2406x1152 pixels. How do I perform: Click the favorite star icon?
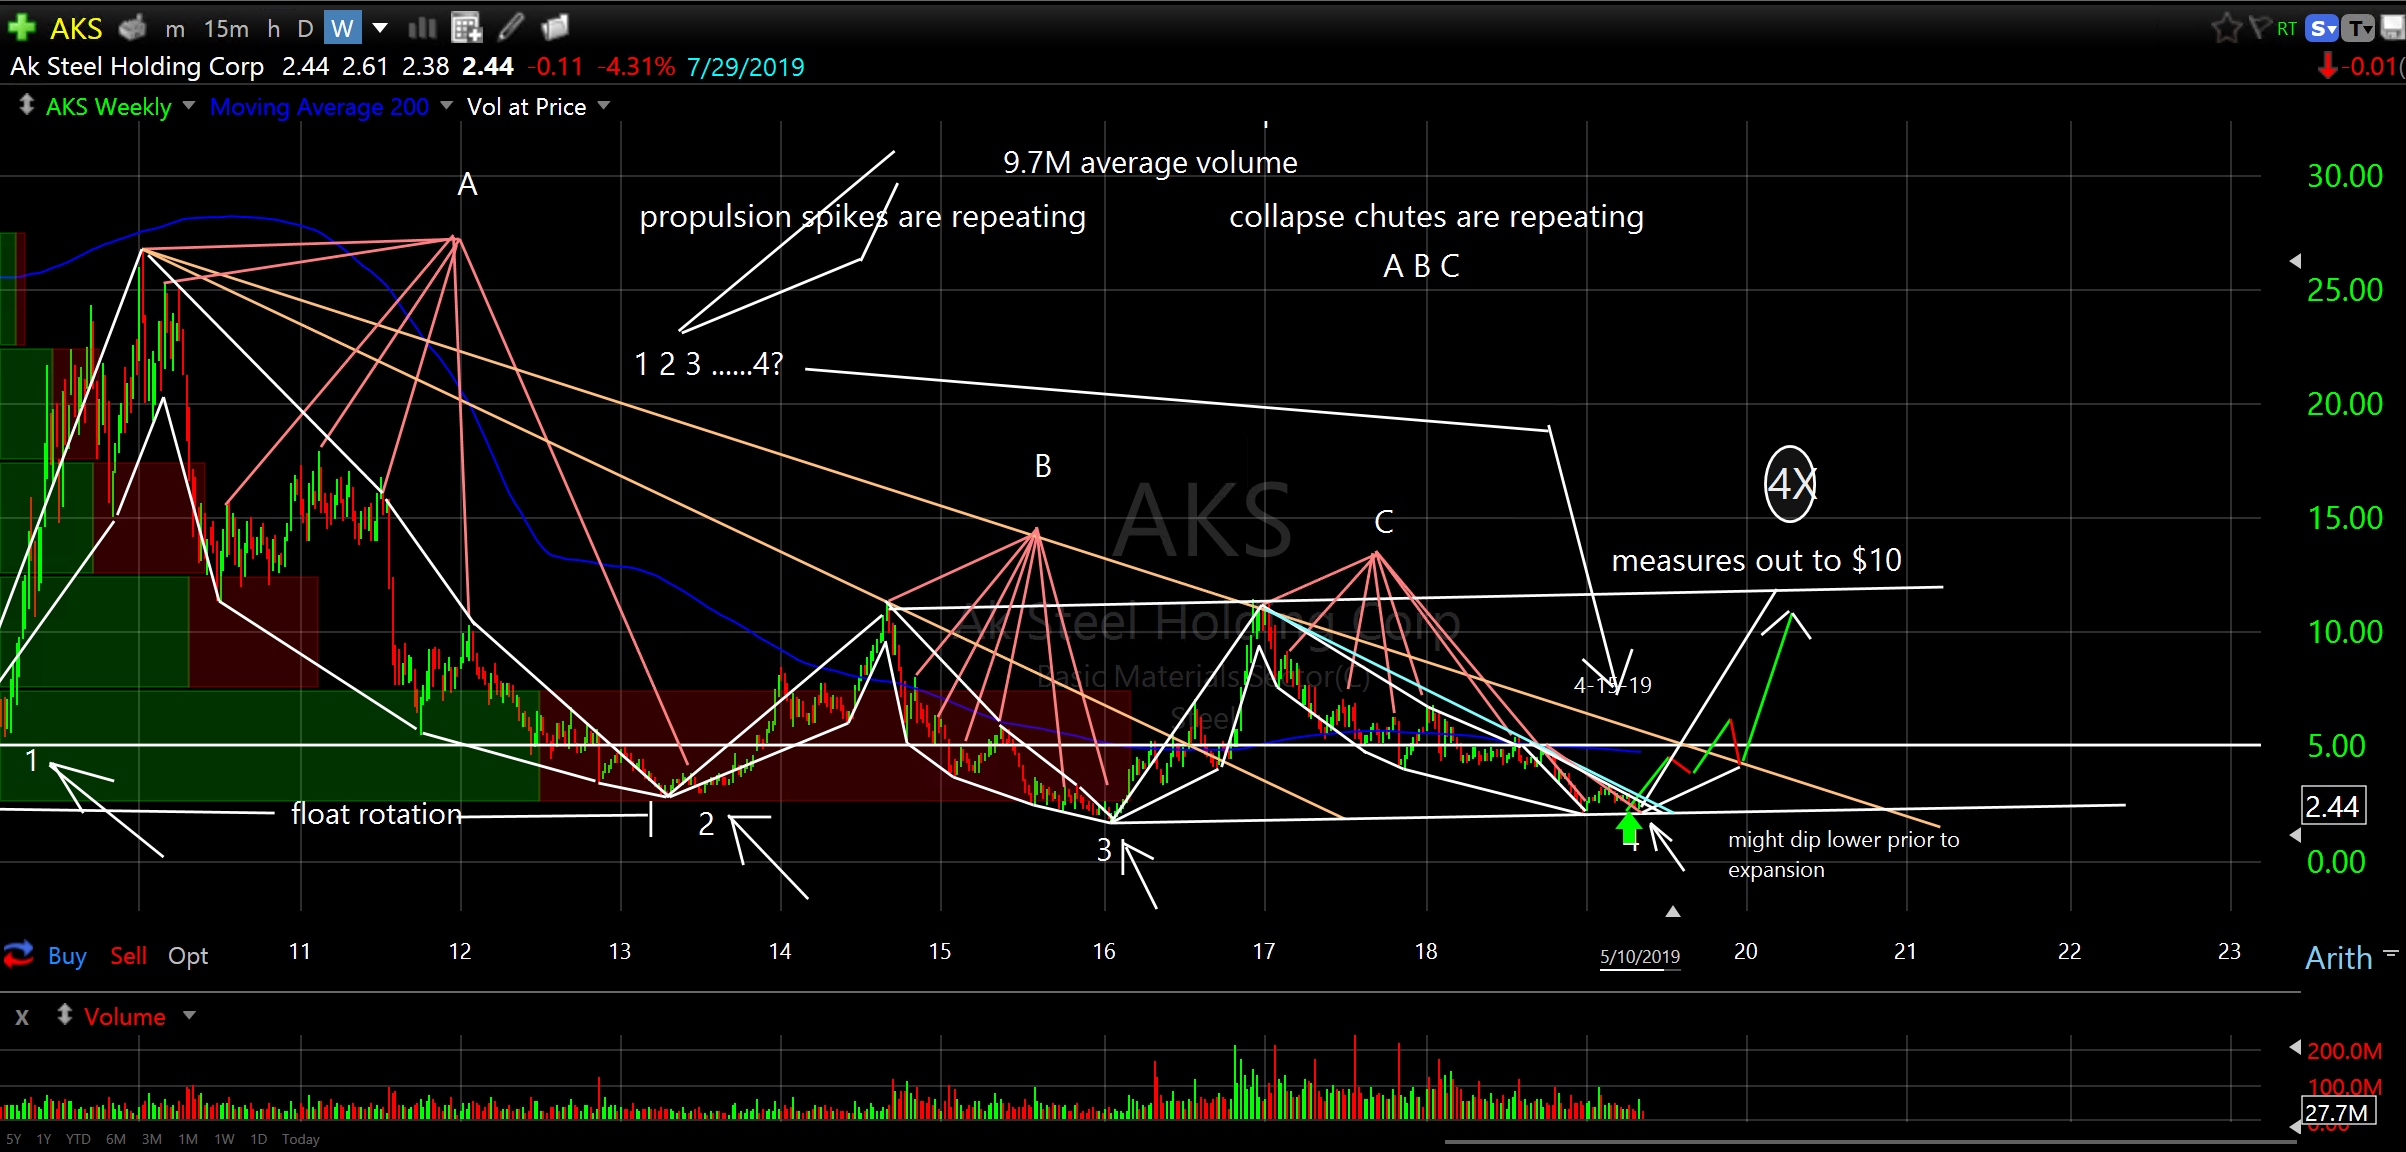[x=2226, y=27]
